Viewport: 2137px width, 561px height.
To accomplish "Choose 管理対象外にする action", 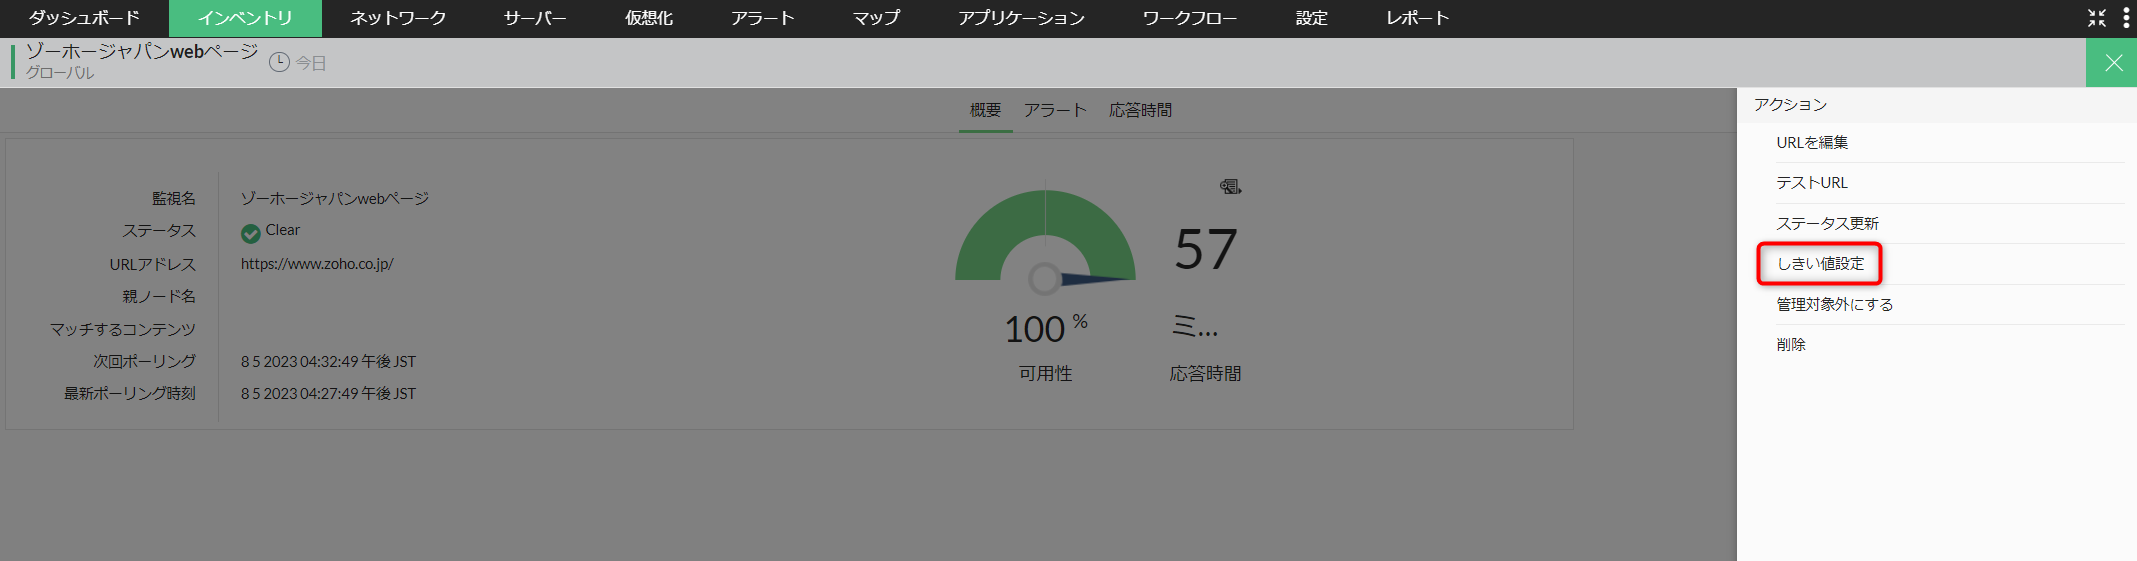I will [x=1835, y=304].
